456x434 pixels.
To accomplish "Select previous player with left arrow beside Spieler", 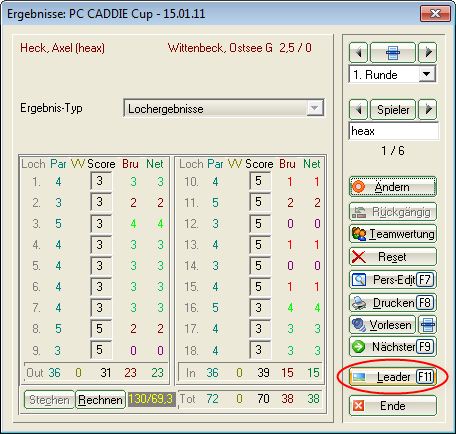I will (358, 109).
